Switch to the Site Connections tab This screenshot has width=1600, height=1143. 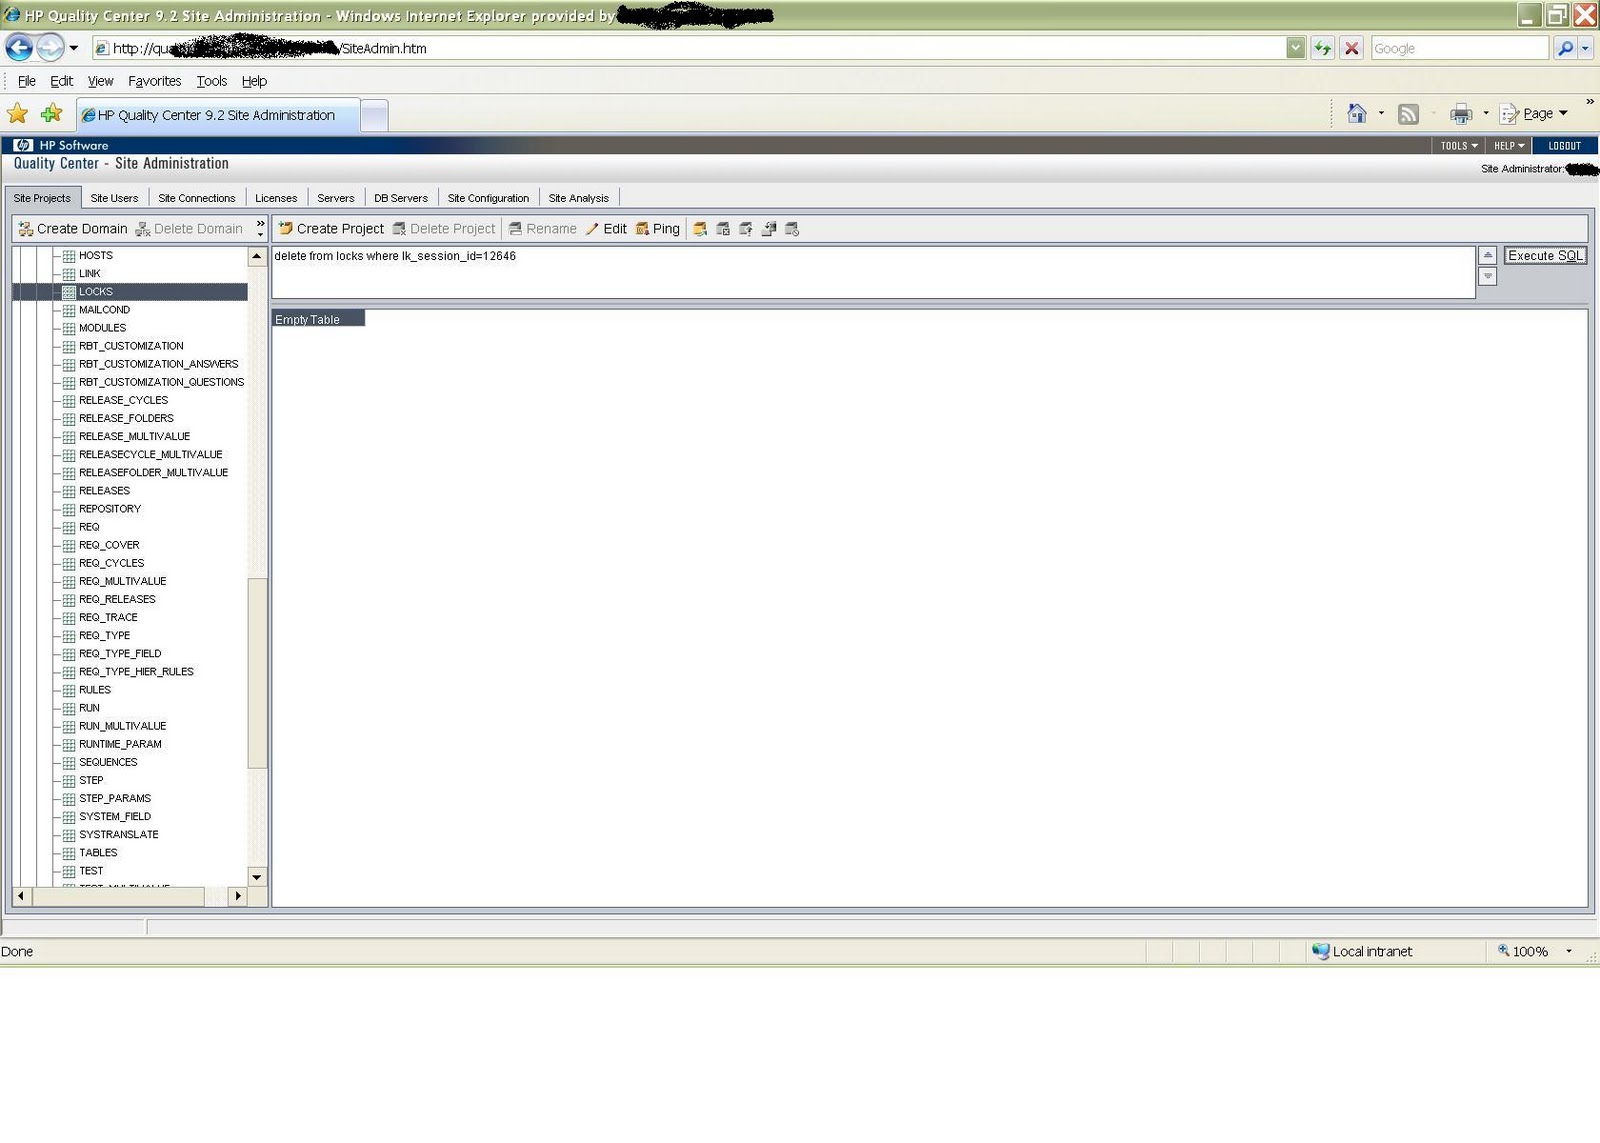coord(197,198)
